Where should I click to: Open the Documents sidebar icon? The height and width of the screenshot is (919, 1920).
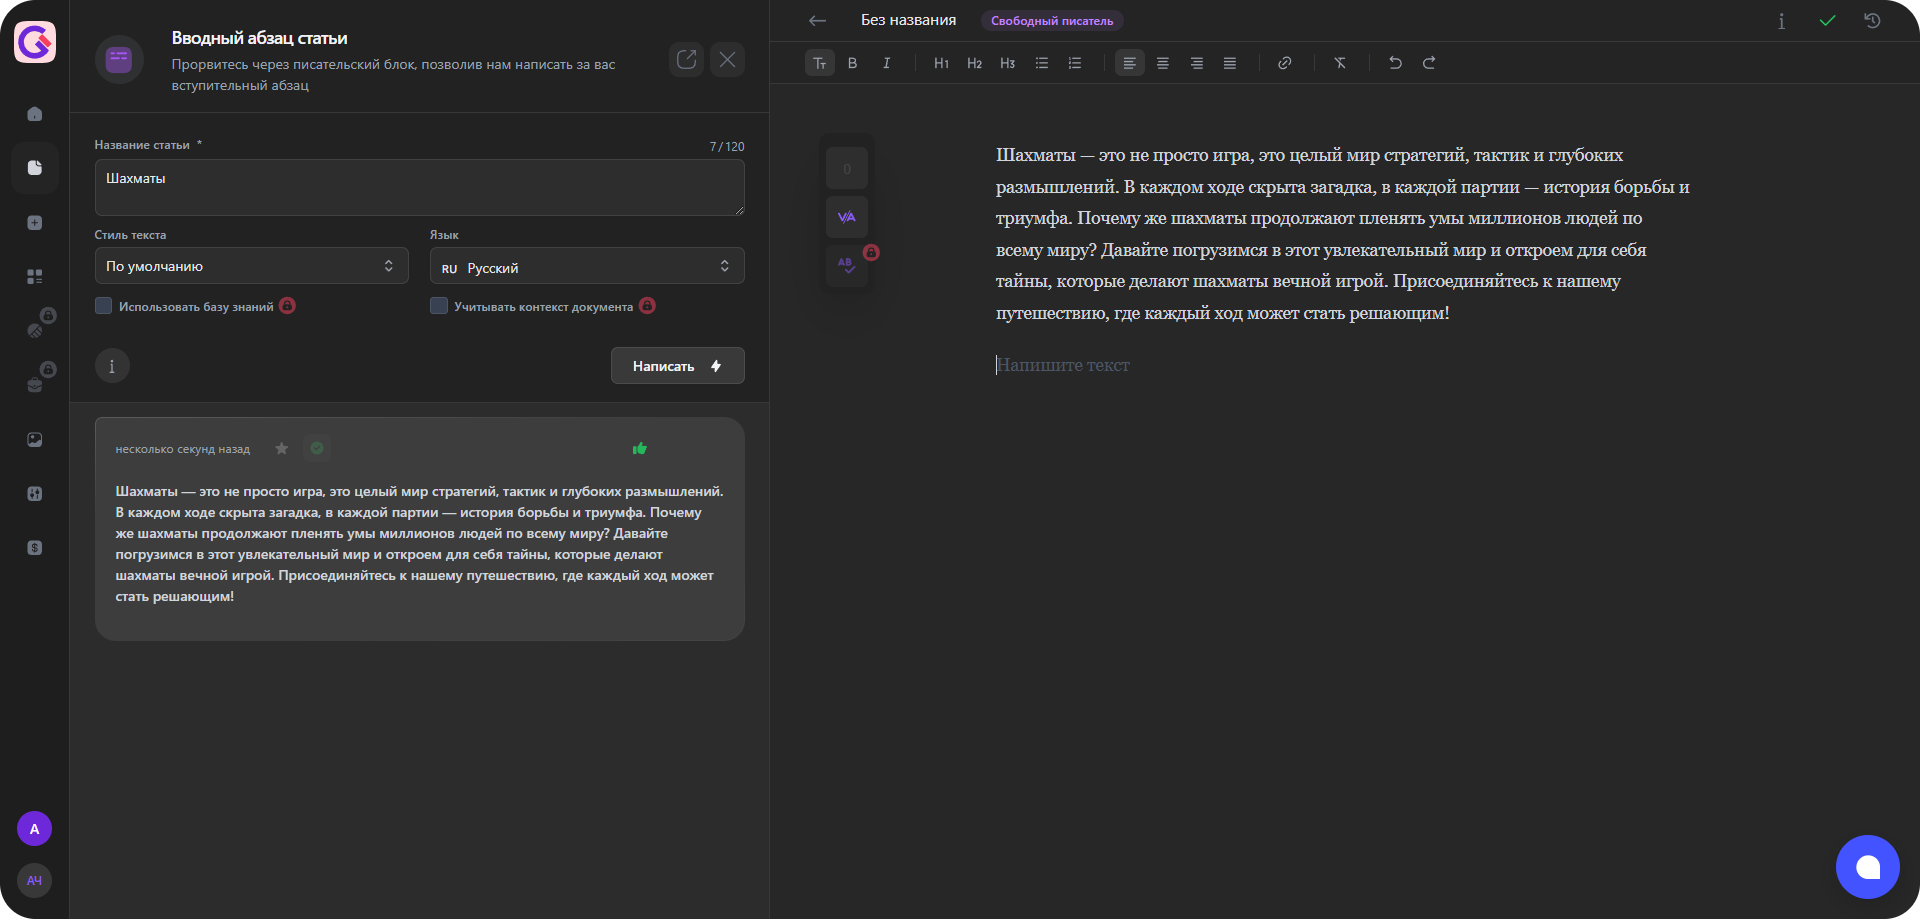35,168
